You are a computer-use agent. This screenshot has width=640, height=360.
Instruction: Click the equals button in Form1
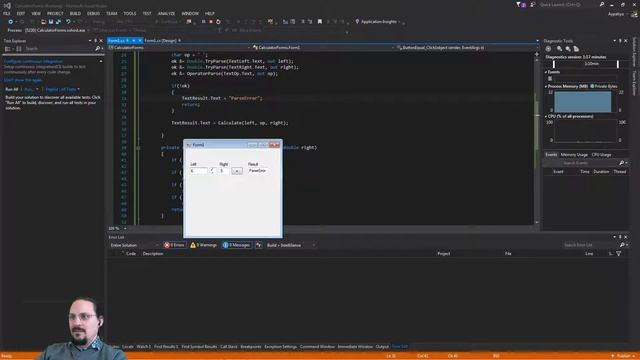(x=237, y=171)
